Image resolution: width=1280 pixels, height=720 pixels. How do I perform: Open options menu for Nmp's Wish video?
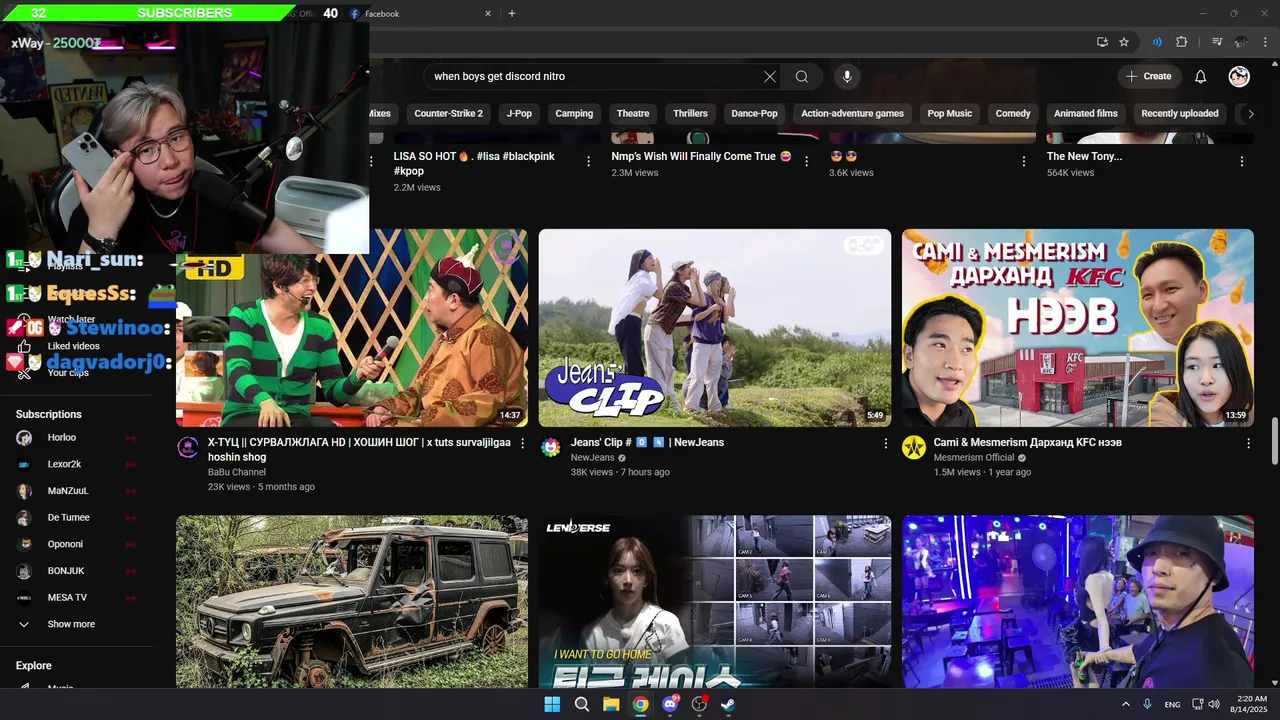[806, 161]
